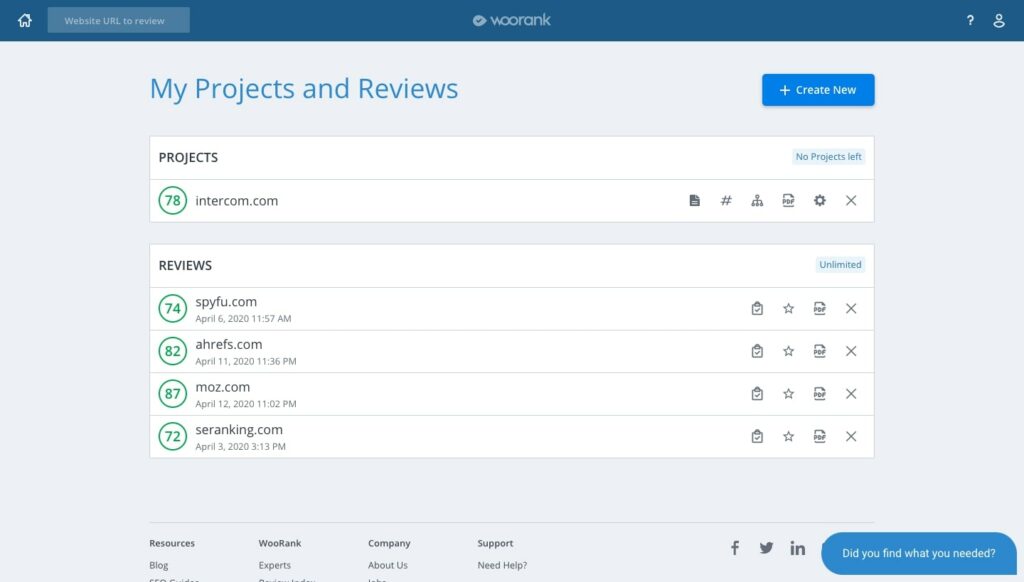The image size is (1024, 582).
Task: Download intercom.com PDF report
Action: (789, 201)
